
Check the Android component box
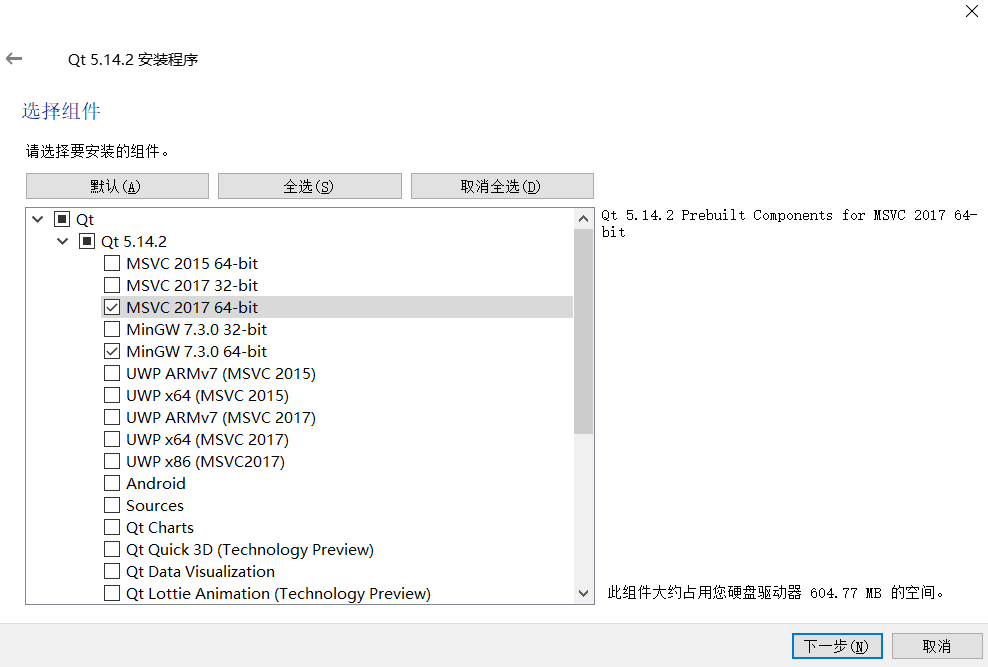click(x=112, y=484)
